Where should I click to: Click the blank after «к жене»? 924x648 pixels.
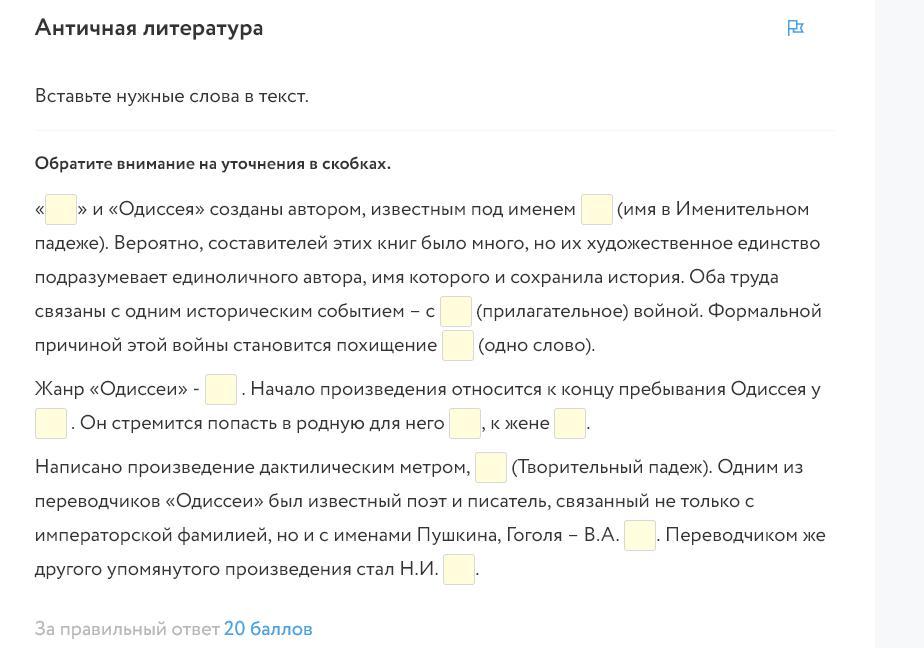569,423
